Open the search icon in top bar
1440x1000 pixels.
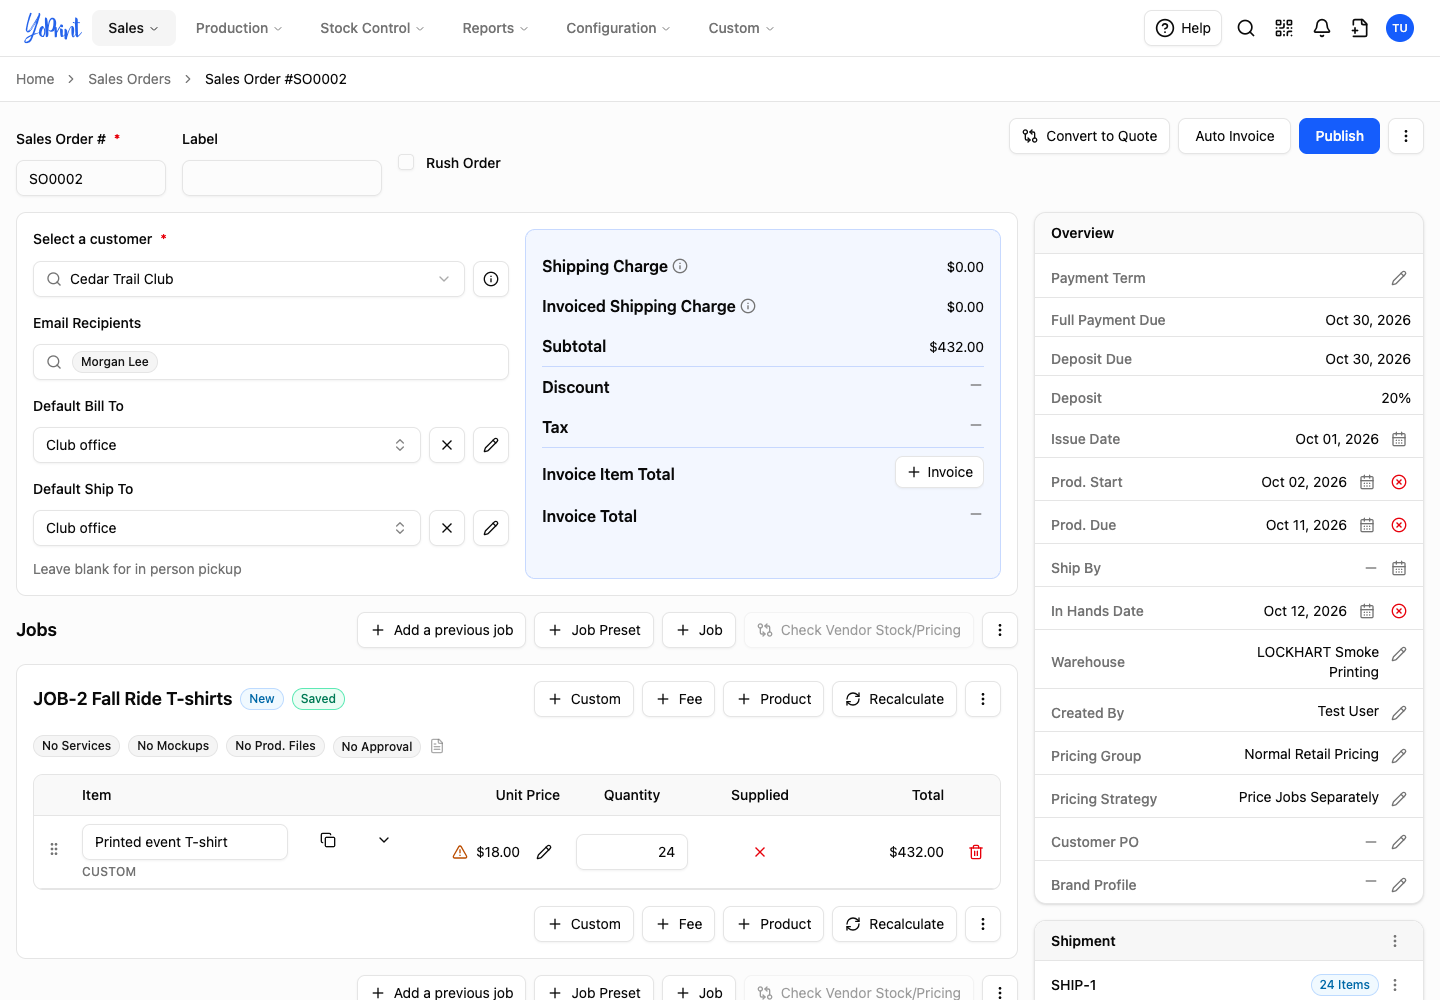(1246, 28)
